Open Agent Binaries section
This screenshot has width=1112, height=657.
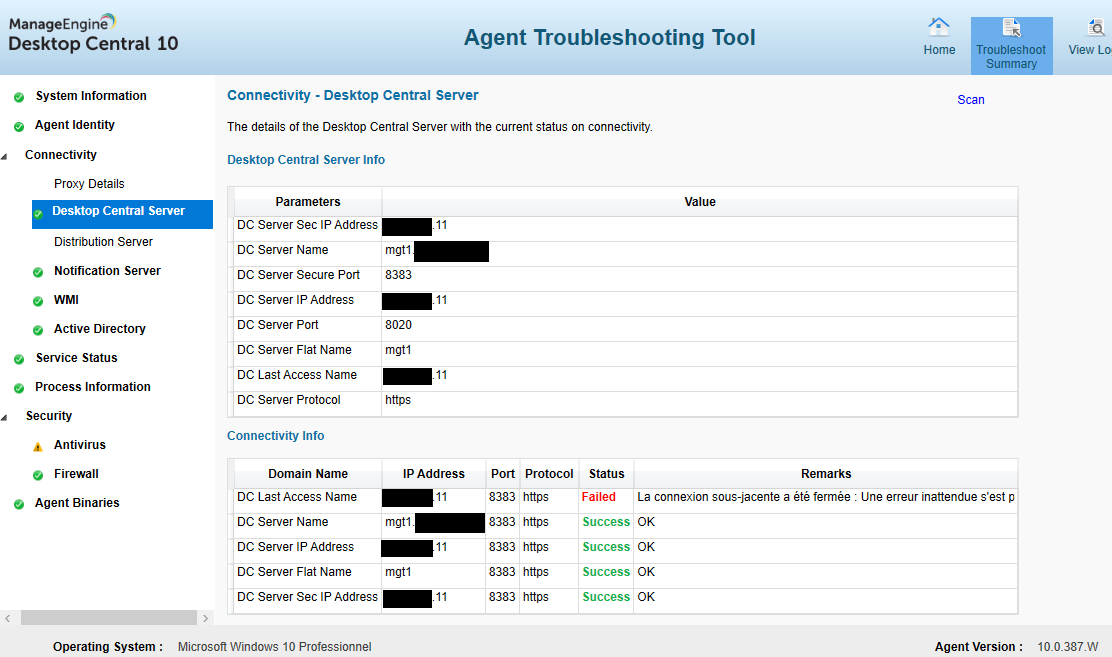(x=77, y=503)
